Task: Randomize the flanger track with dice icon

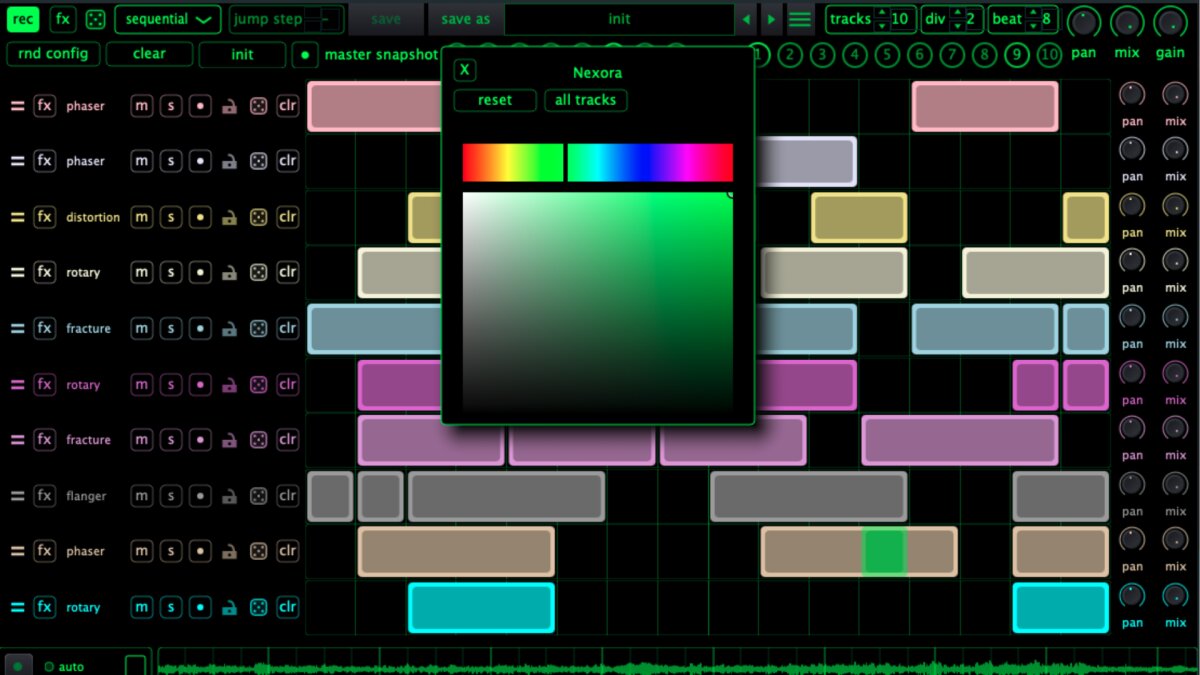Action: (x=258, y=495)
